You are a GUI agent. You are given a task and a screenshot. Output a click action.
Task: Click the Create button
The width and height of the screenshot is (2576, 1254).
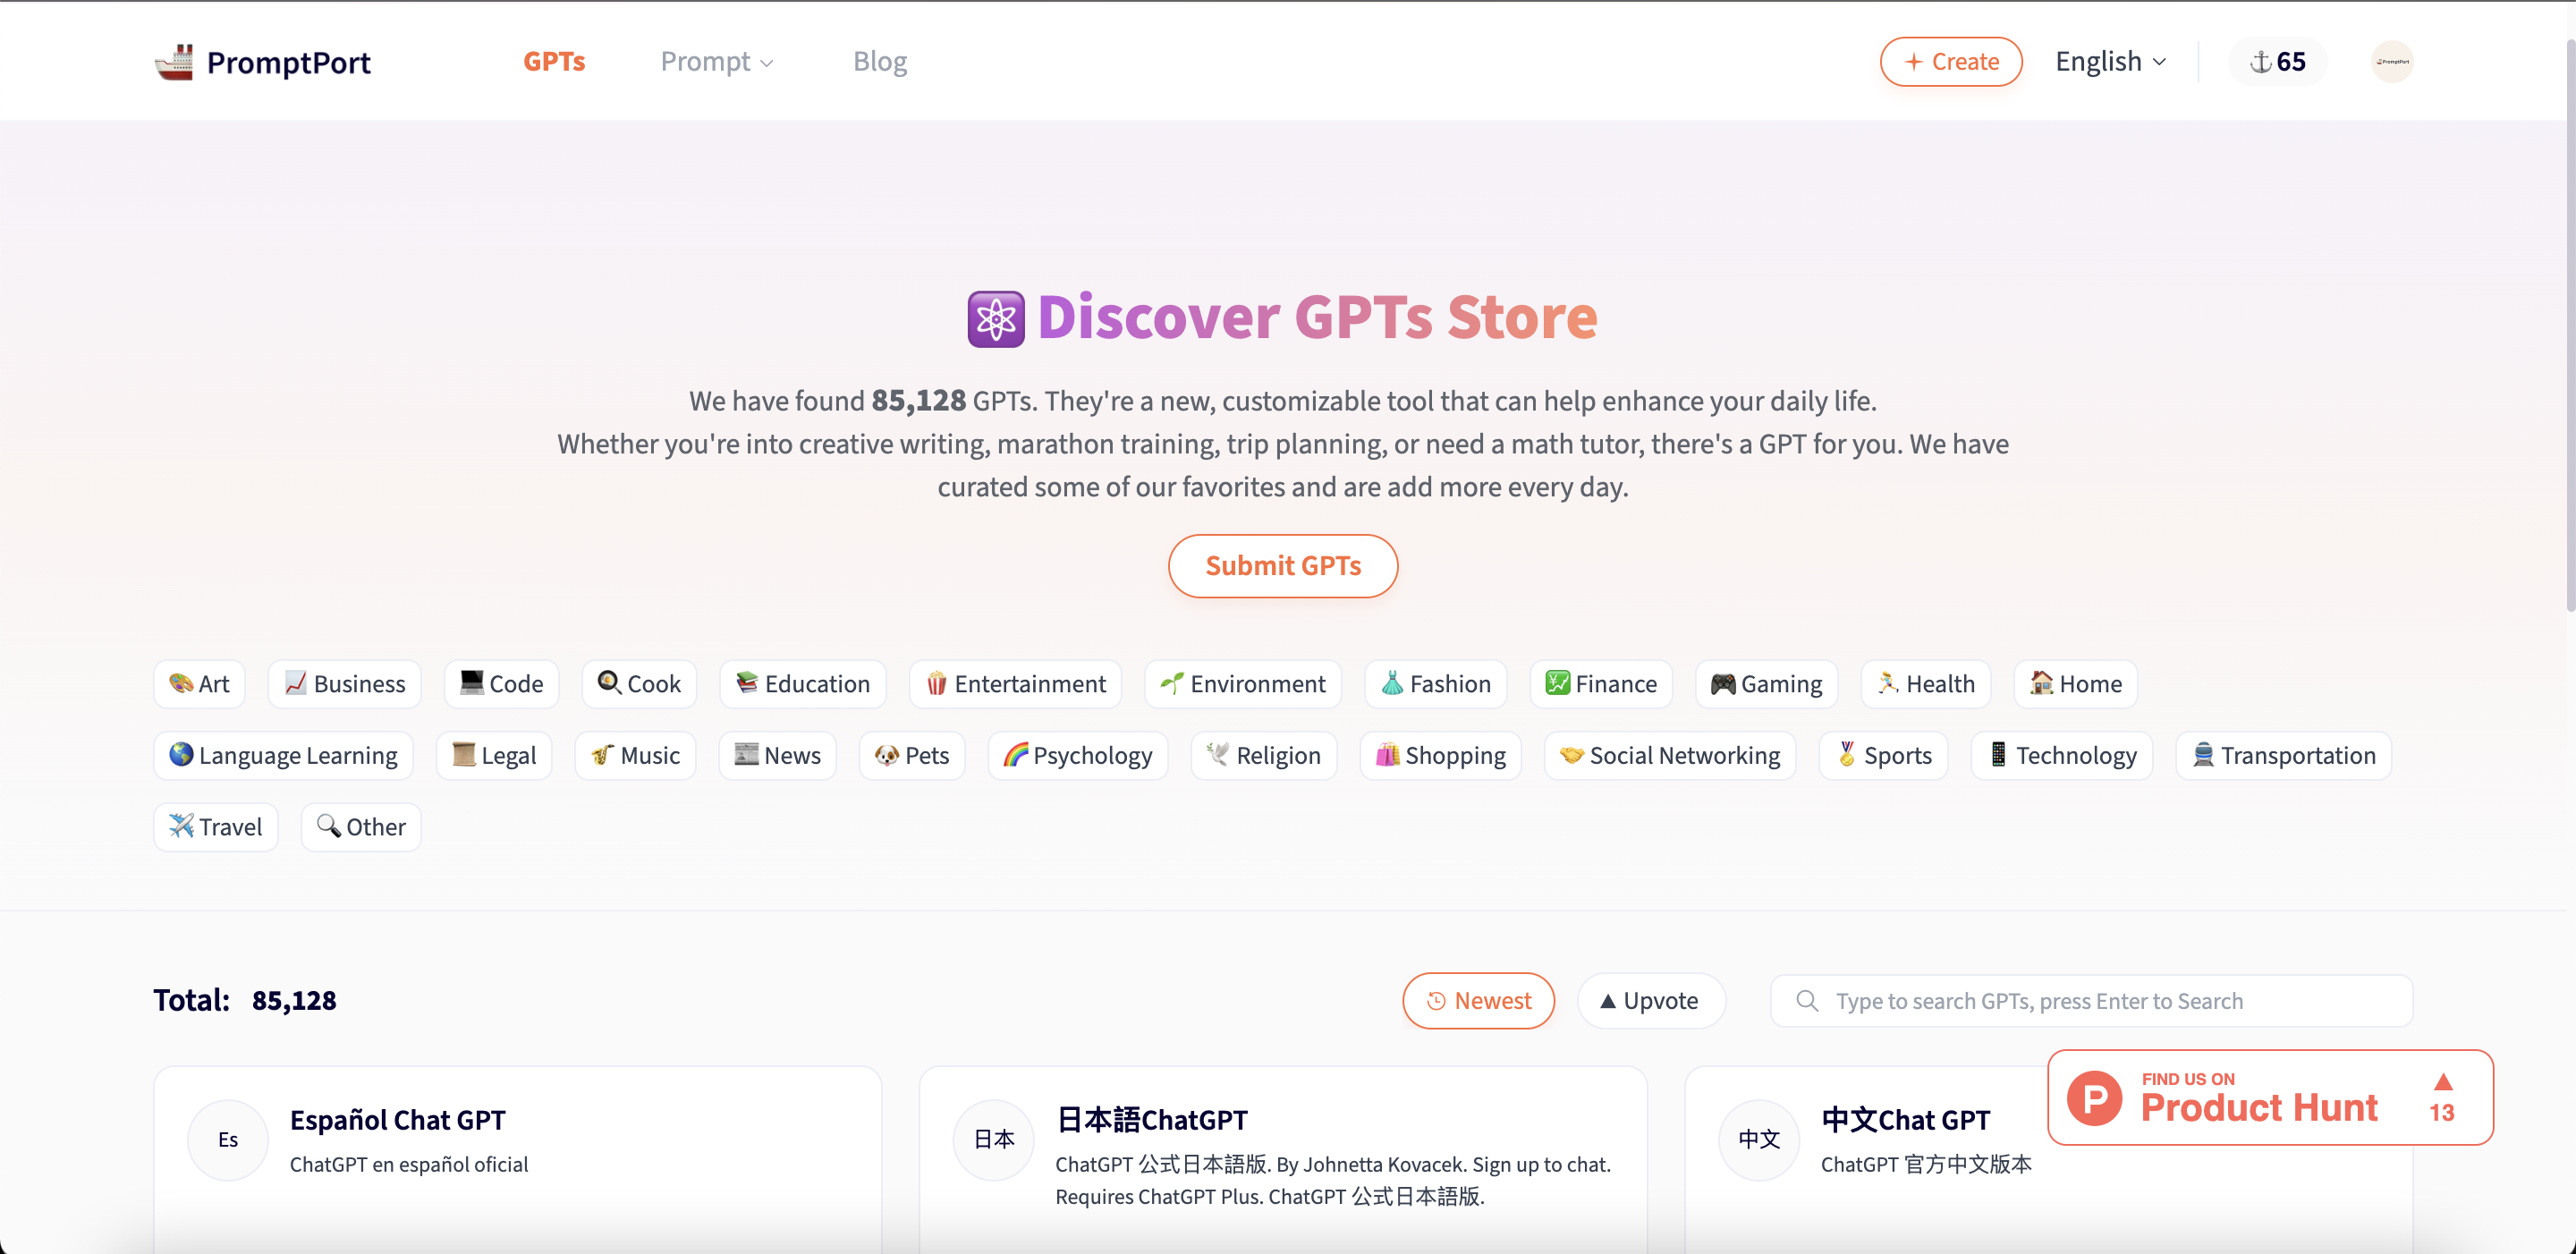[x=1950, y=62]
